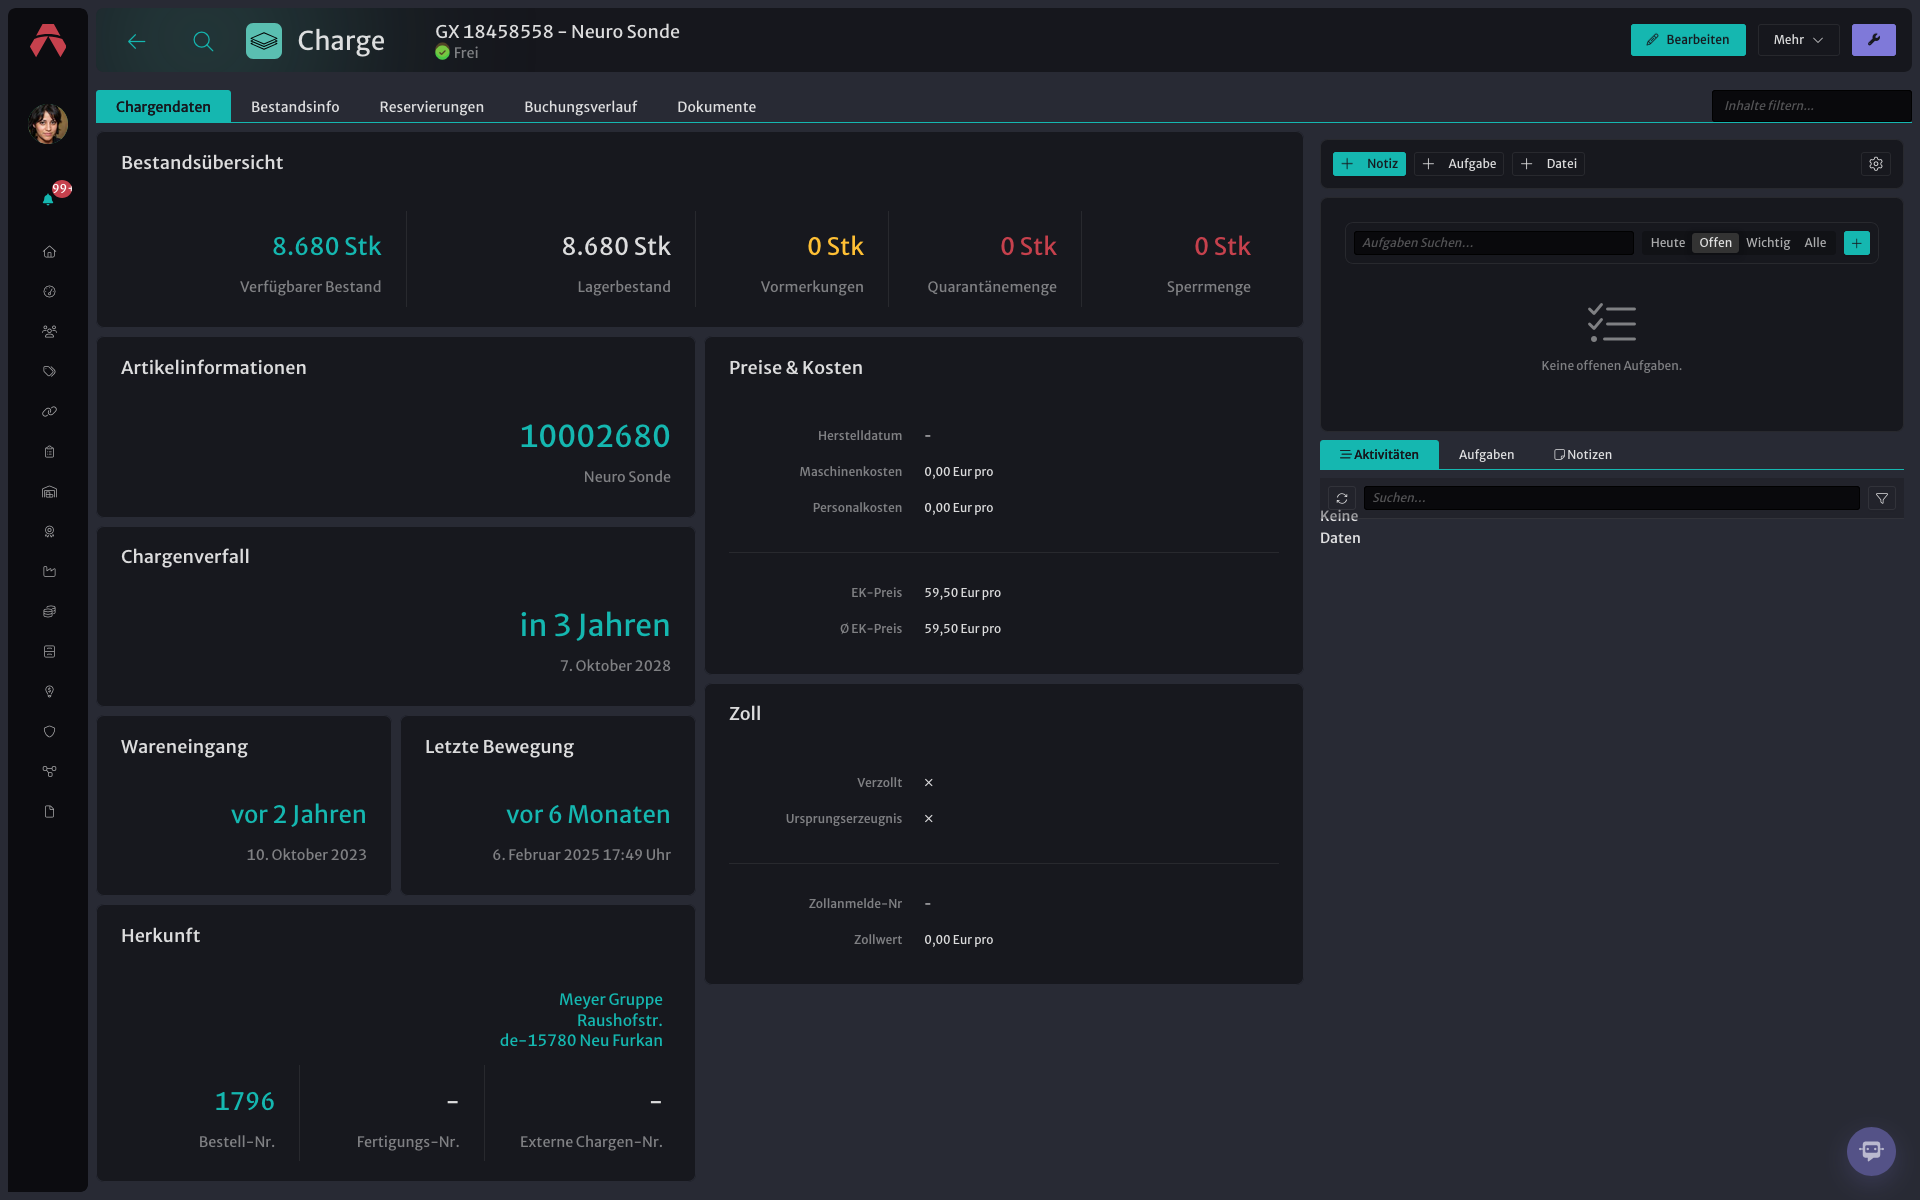Open the notifications bell icon
The width and height of the screenshot is (1920, 1200).
pos(48,199)
